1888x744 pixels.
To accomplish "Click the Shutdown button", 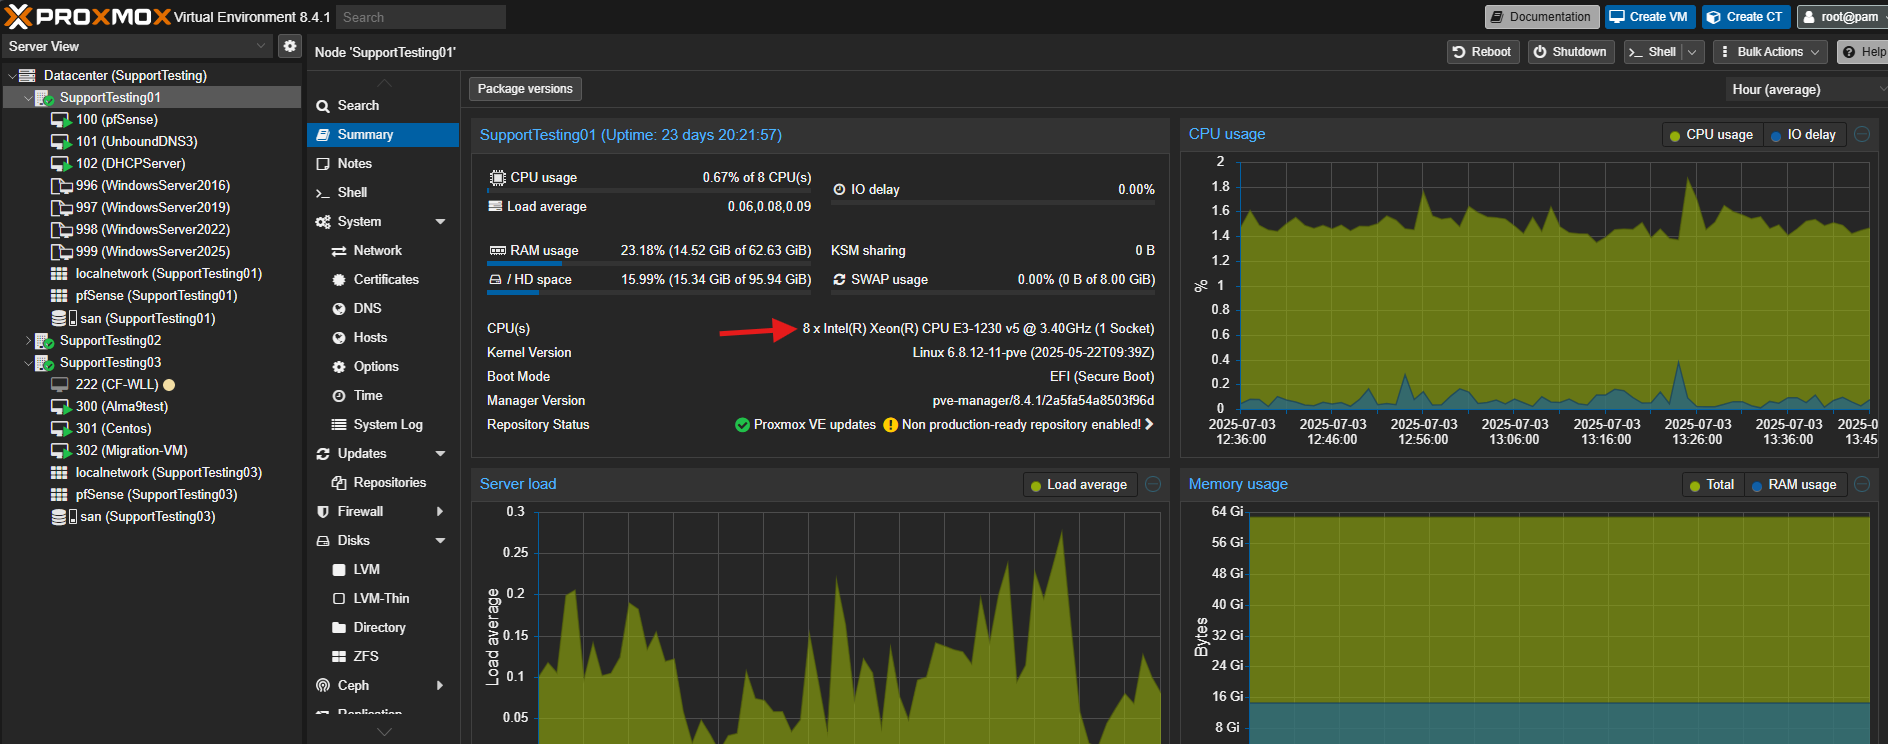I will 1570,52.
